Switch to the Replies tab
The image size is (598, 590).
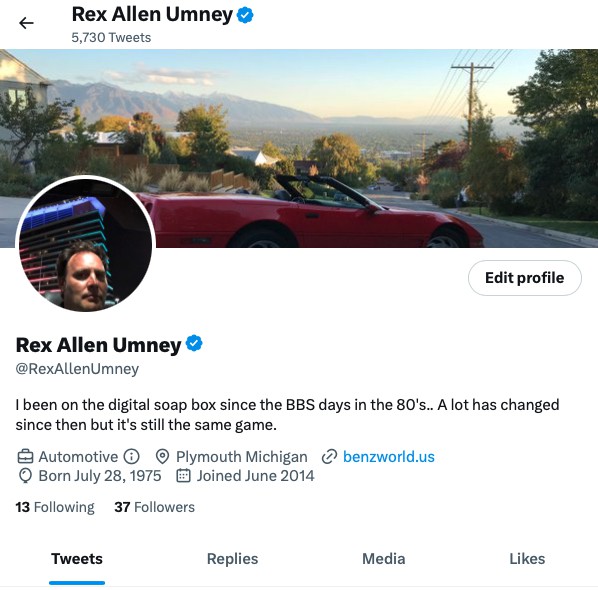point(232,559)
